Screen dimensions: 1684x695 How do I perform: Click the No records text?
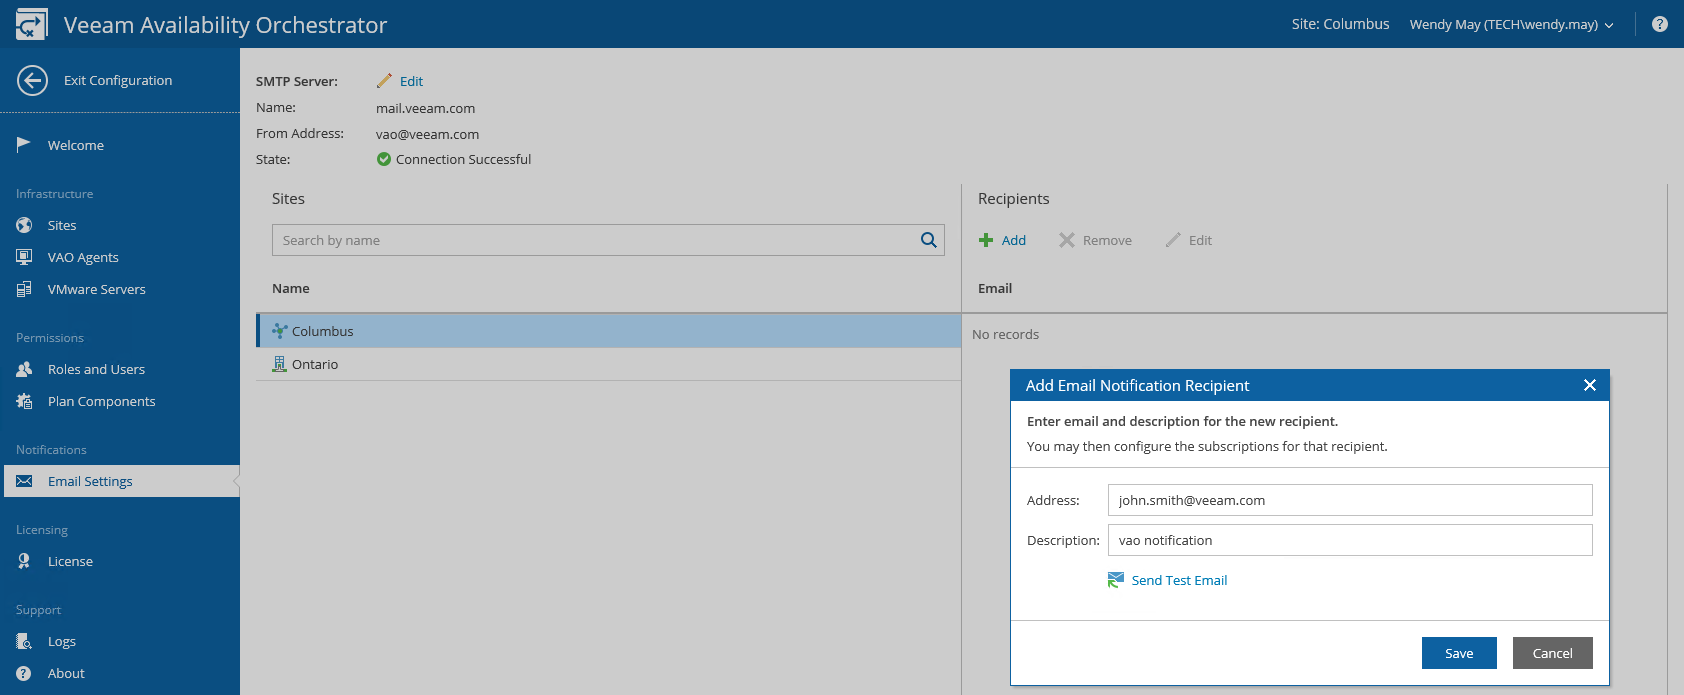(x=1005, y=334)
